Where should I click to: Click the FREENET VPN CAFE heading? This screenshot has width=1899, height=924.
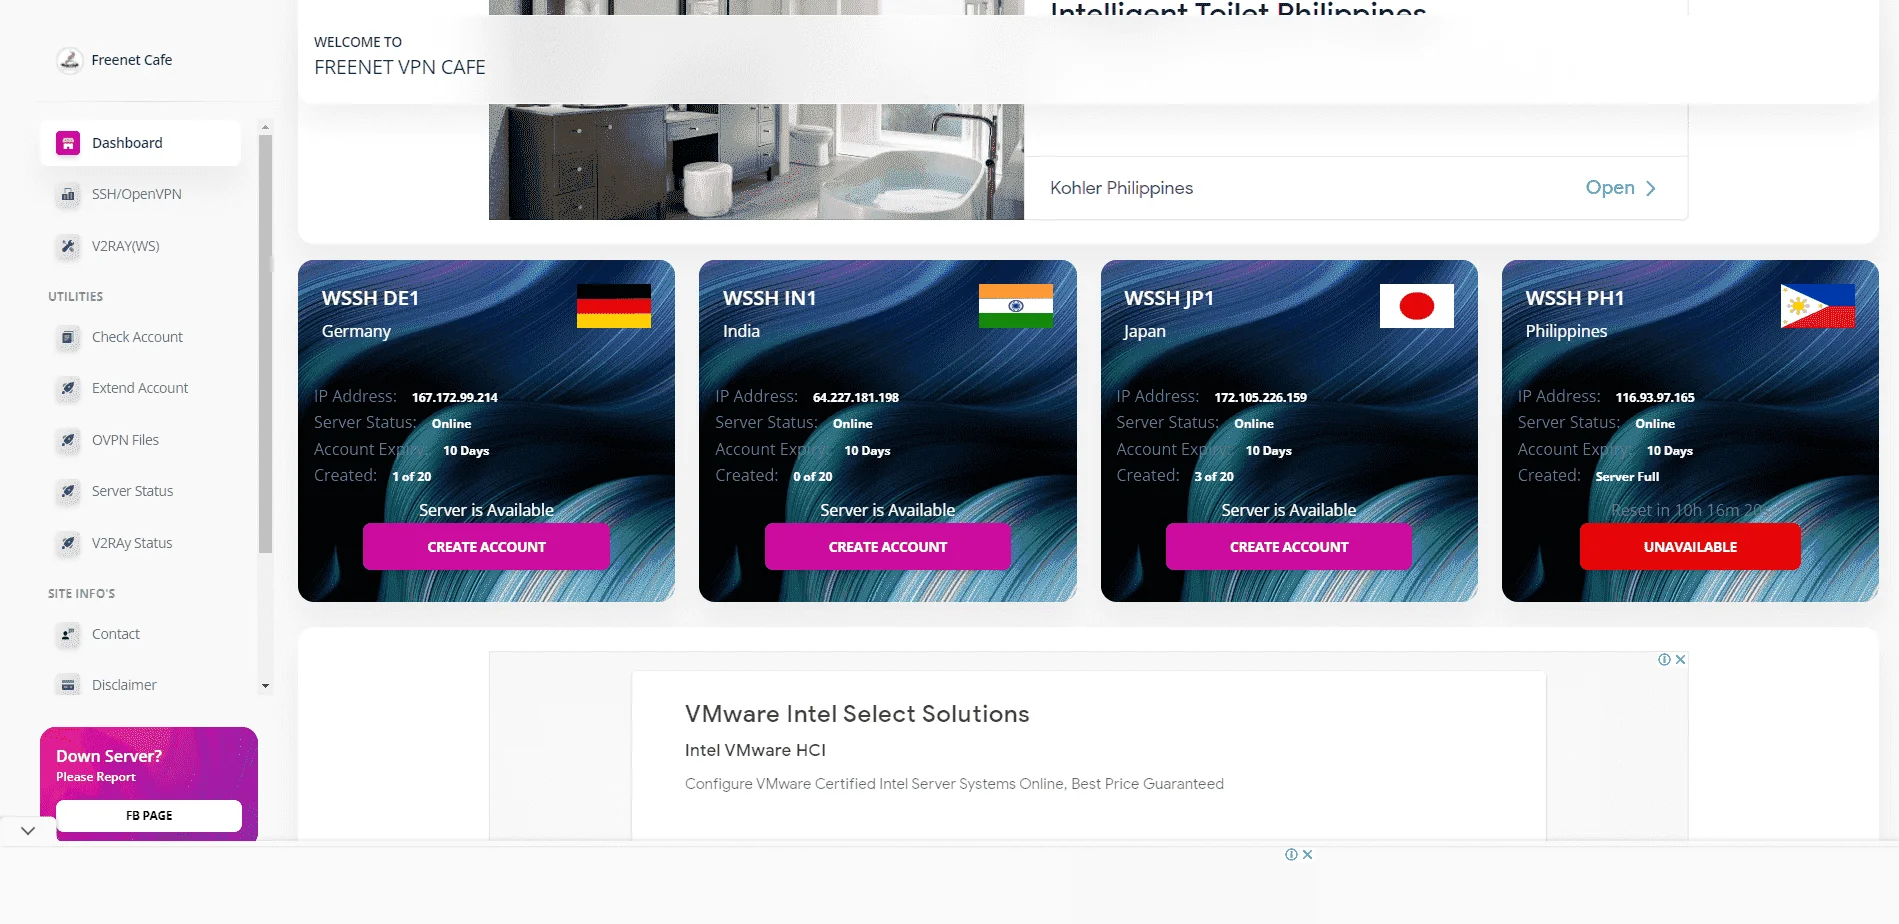coord(400,67)
